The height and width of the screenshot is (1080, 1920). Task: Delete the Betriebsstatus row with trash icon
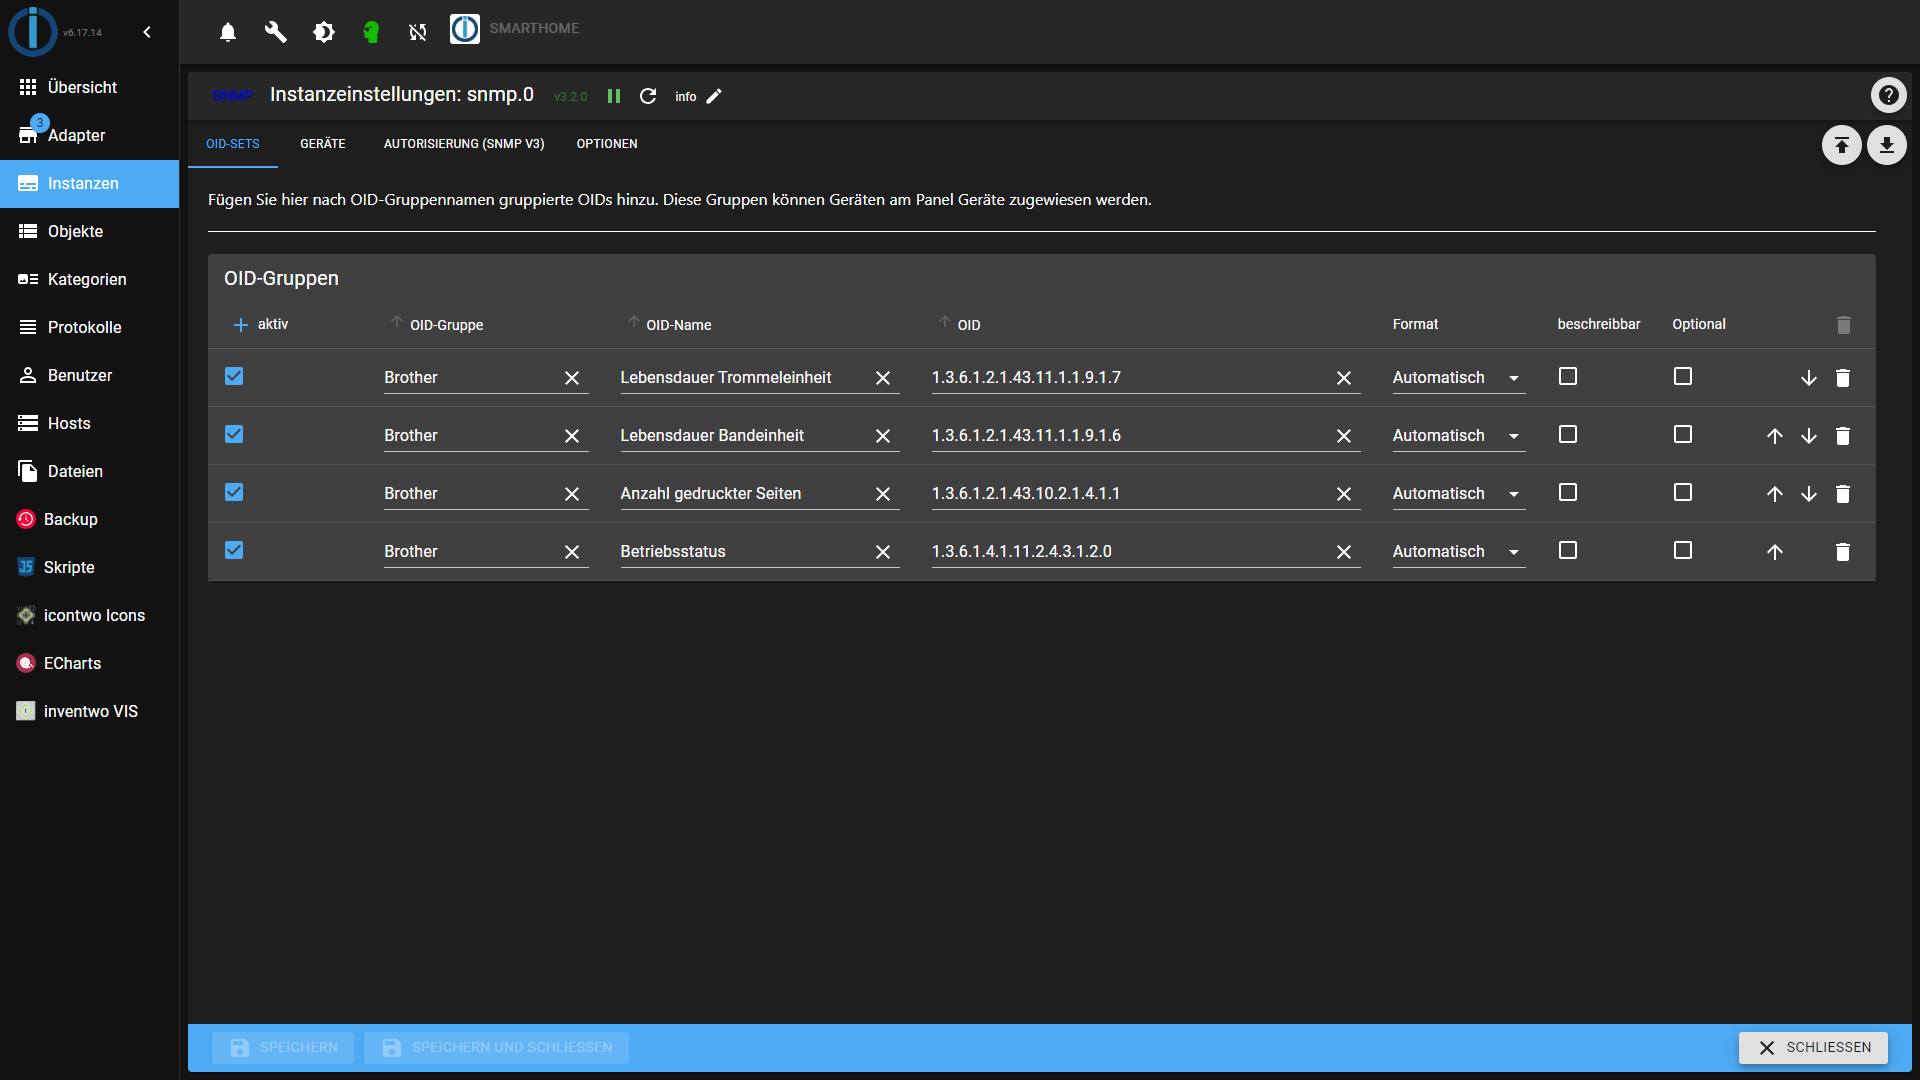coord(1843,552)
